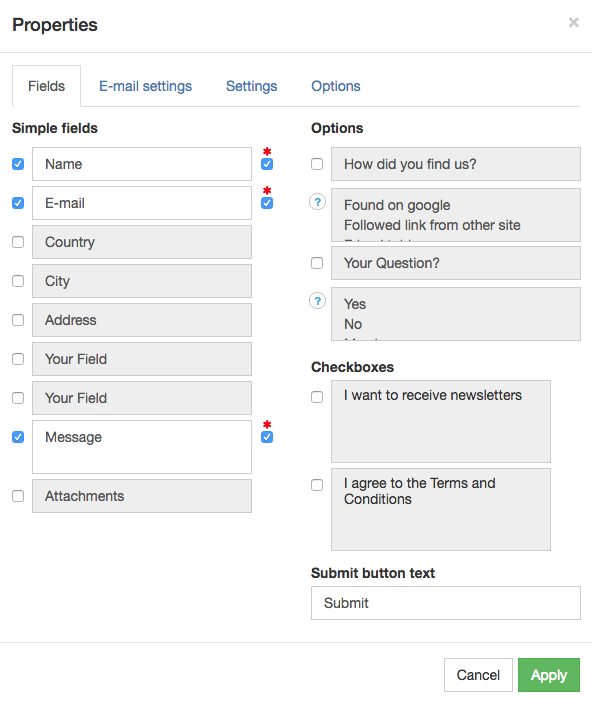Enable the 'How did you find us?' option
This screenshot has width=592, height=704.
pyautogui.click(x=317, y=164)
